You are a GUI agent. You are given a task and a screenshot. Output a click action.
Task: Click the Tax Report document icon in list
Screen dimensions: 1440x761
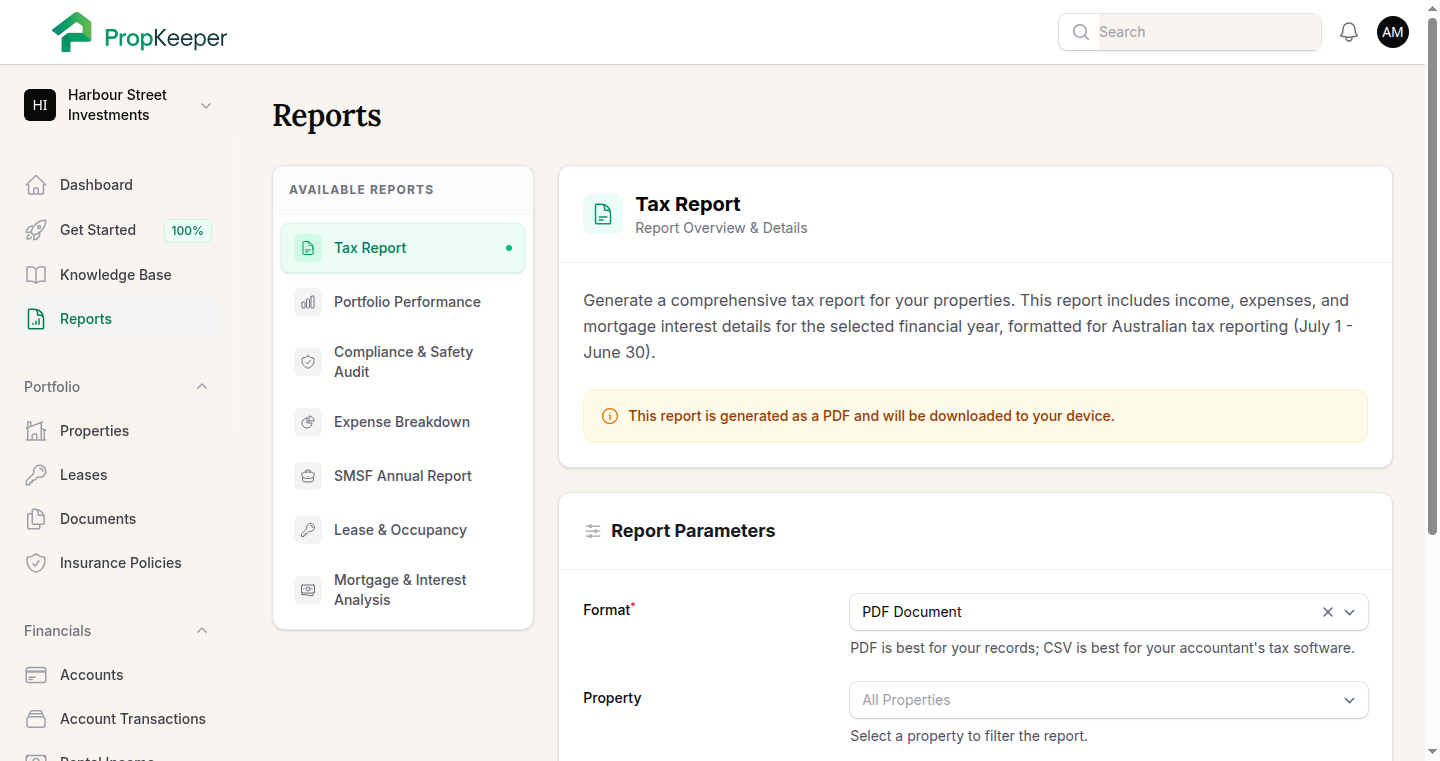tap(308, 248)
